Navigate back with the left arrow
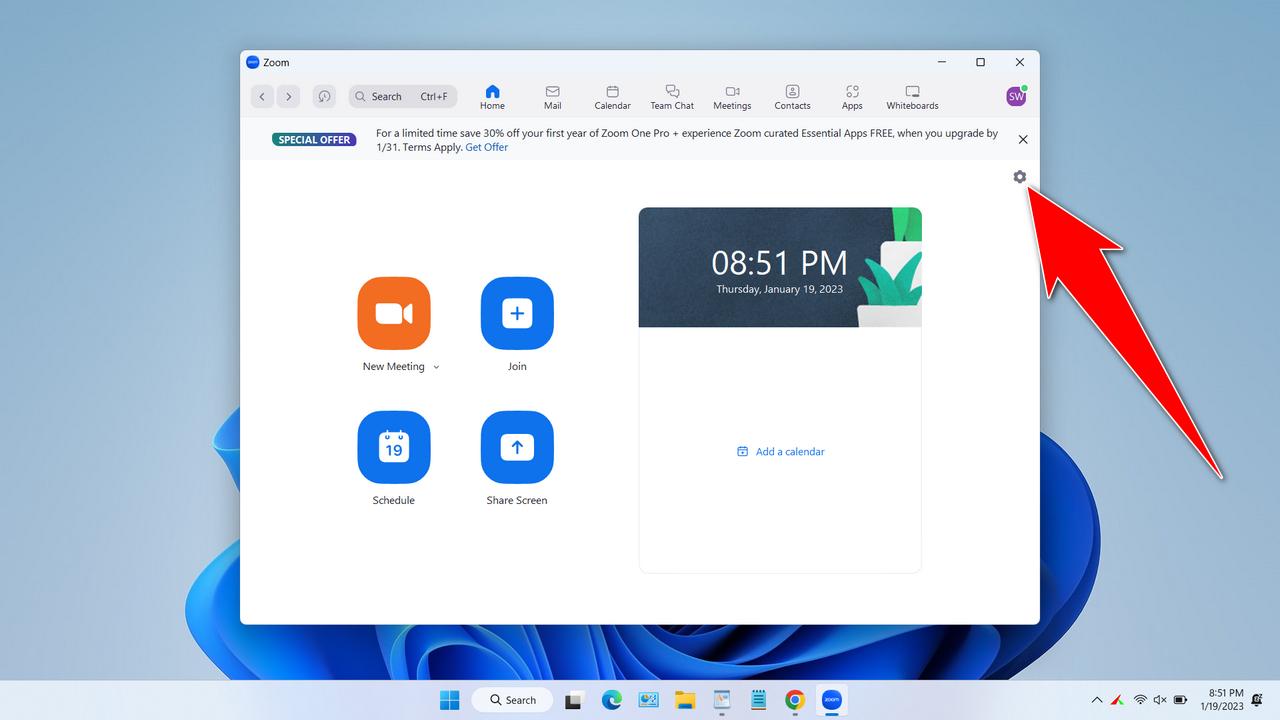Image resolution: width=1280 pixels, height=720 pixels. tap(262, 96)
